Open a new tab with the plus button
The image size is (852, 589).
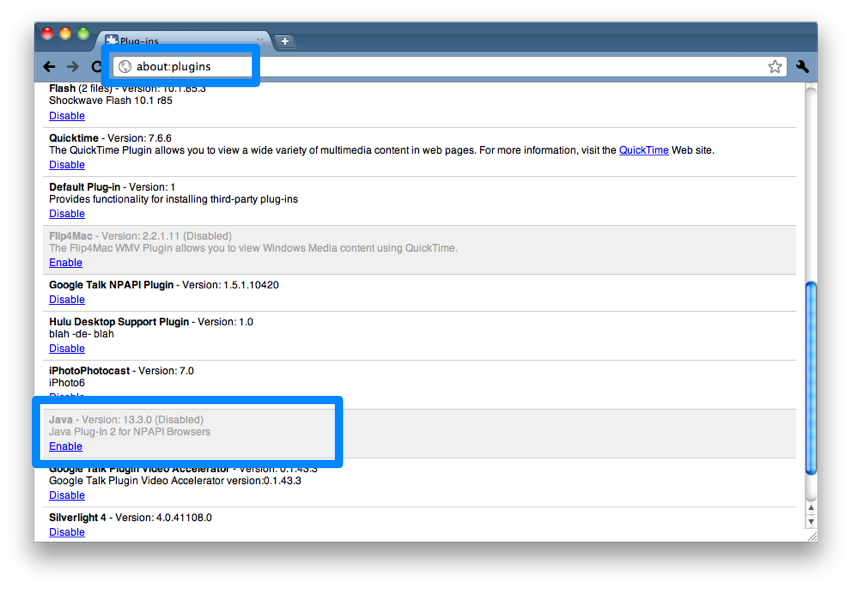285,41
